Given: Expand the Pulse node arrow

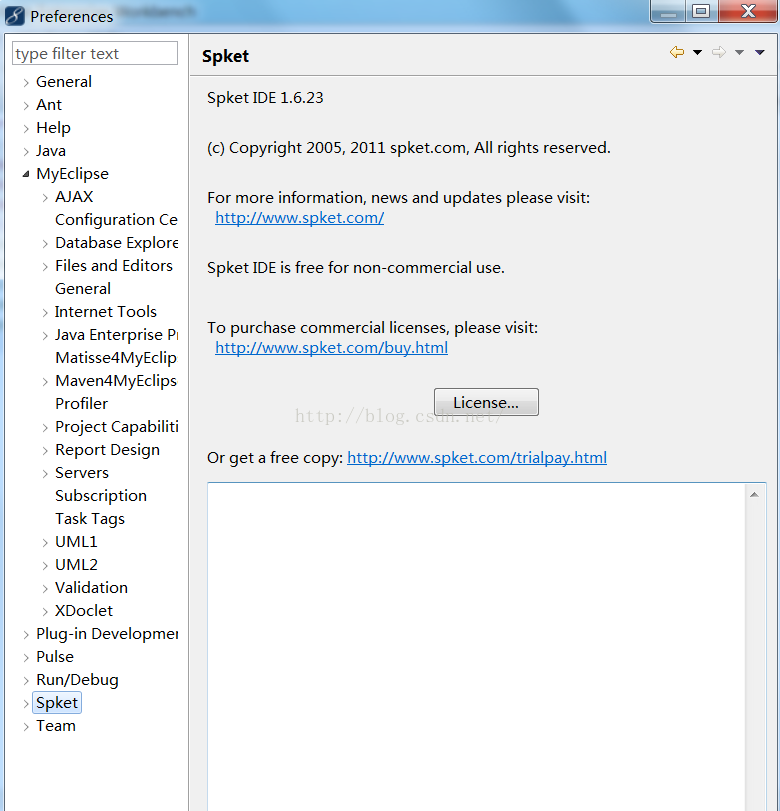Looking at the screenshot, I should point(26,658).
